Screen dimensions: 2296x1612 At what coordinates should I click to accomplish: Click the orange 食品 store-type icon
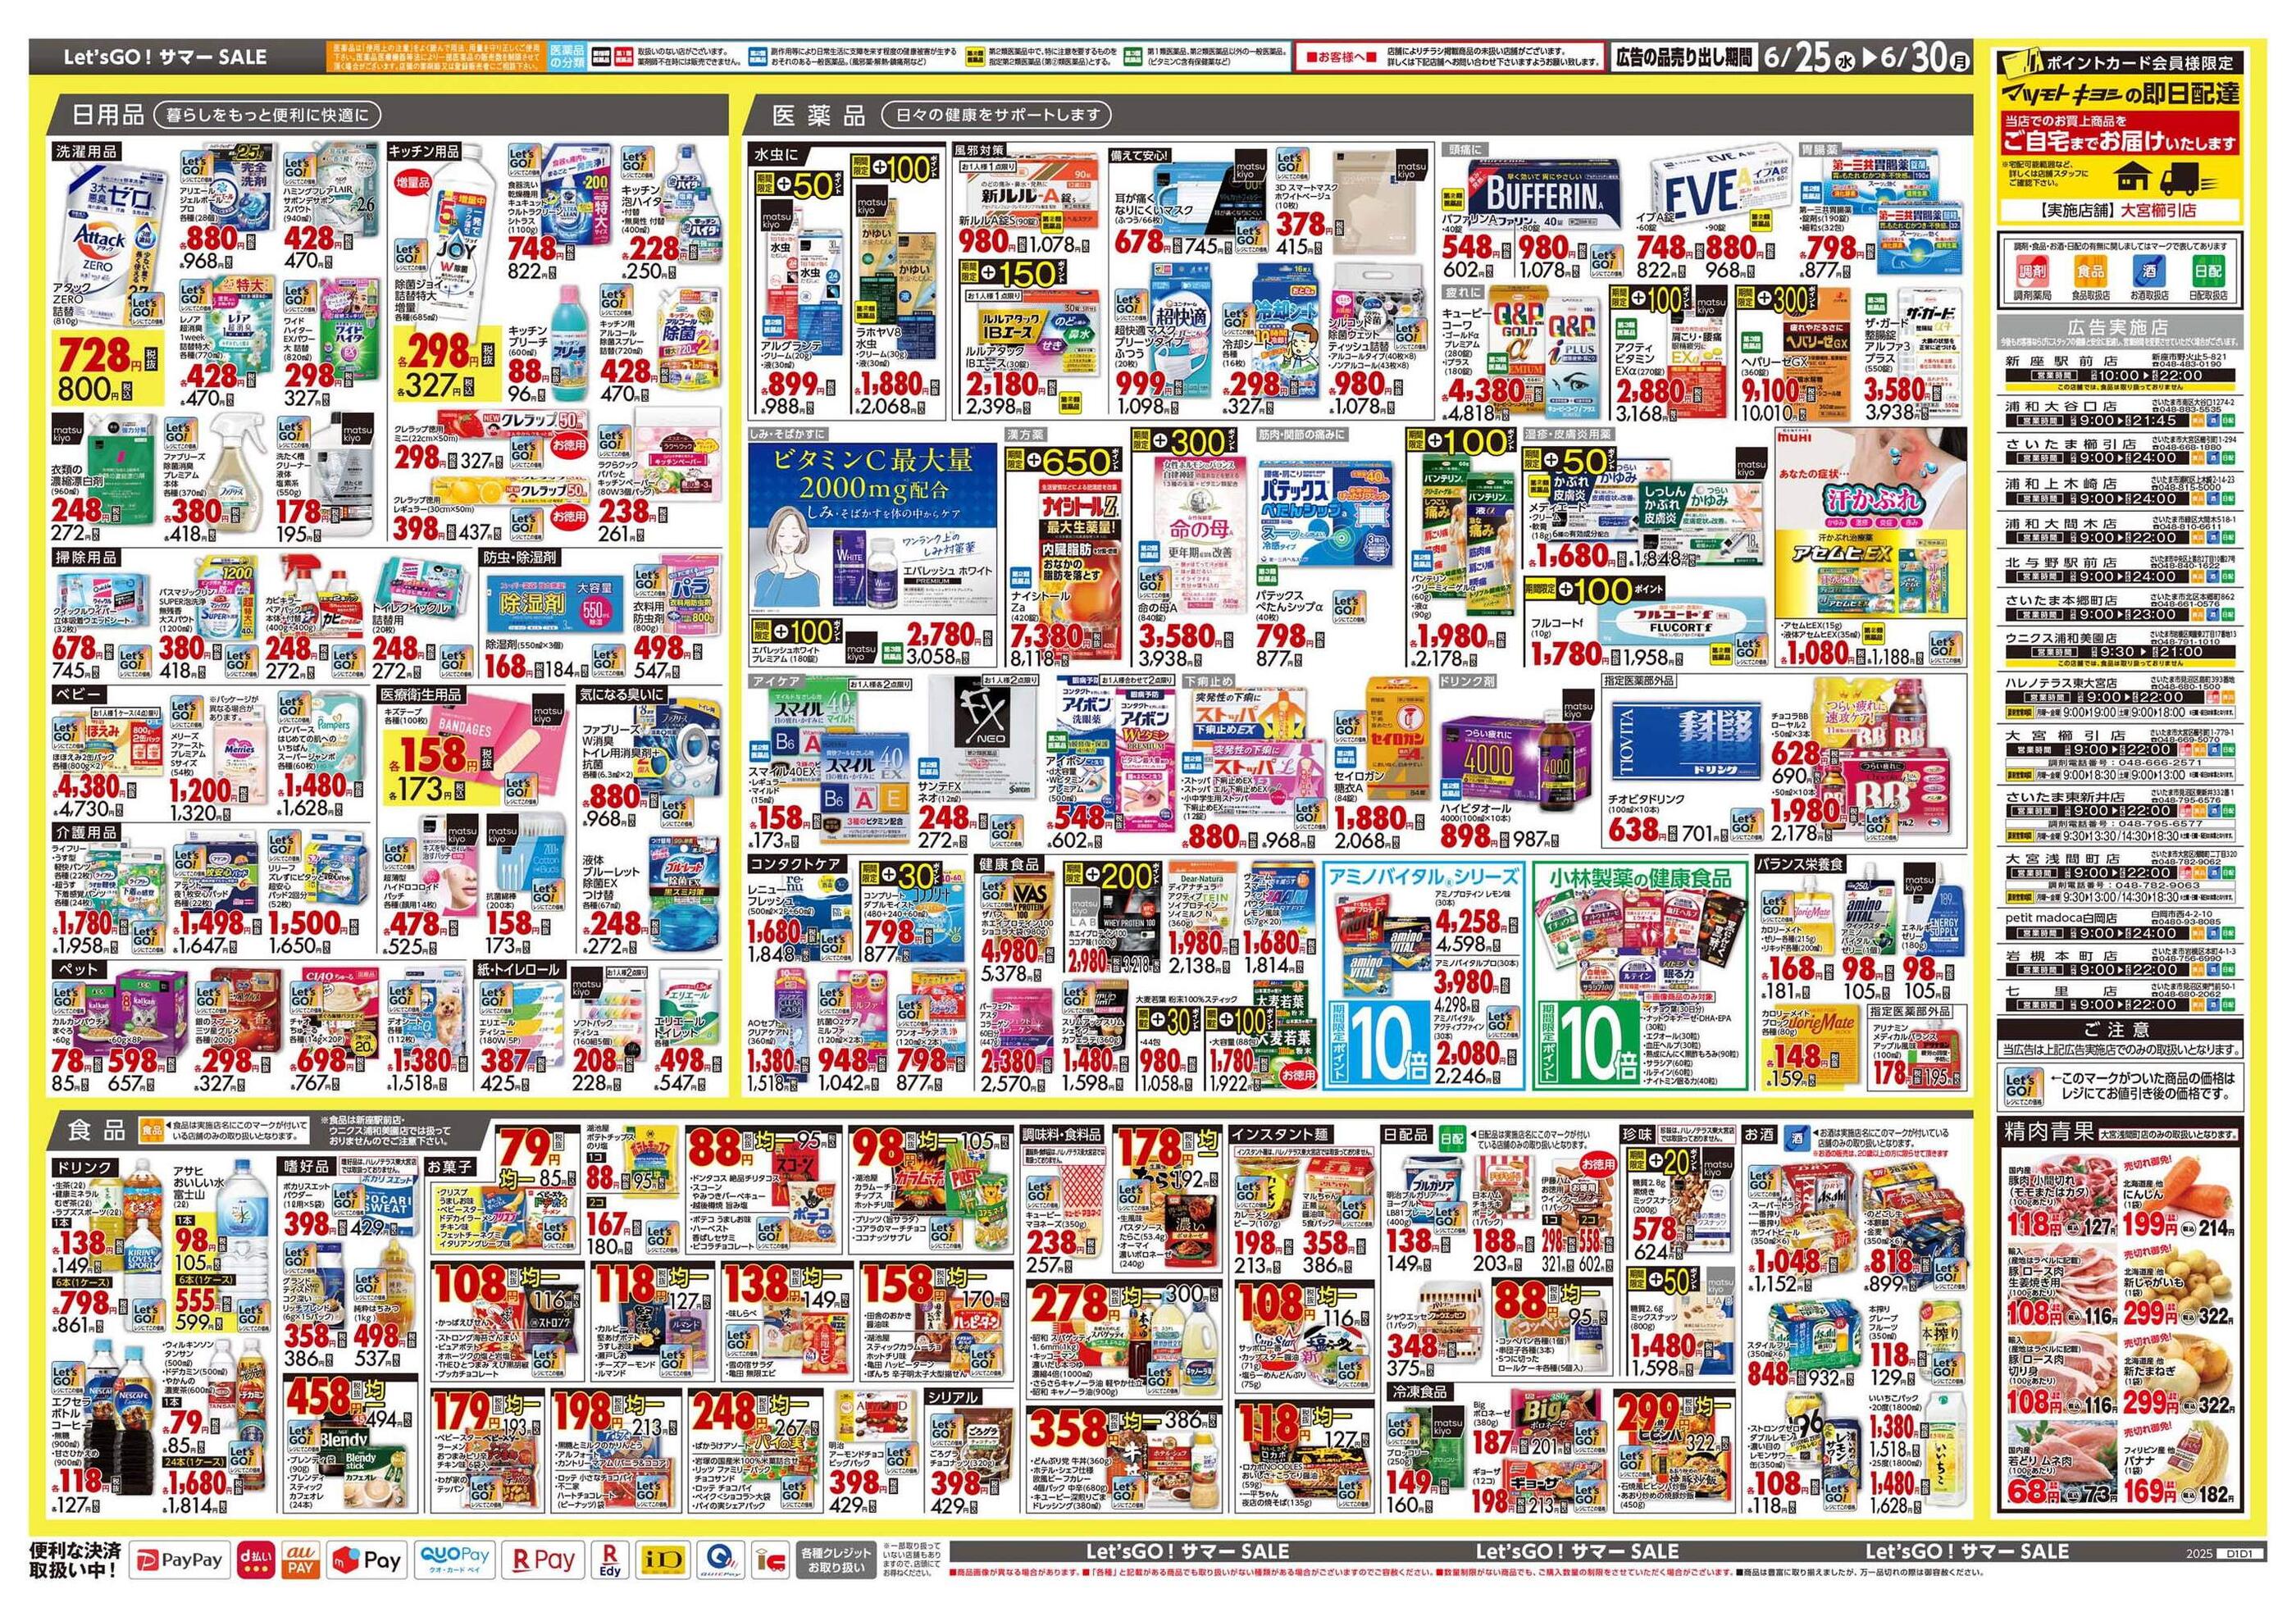tap(2090, 272)
